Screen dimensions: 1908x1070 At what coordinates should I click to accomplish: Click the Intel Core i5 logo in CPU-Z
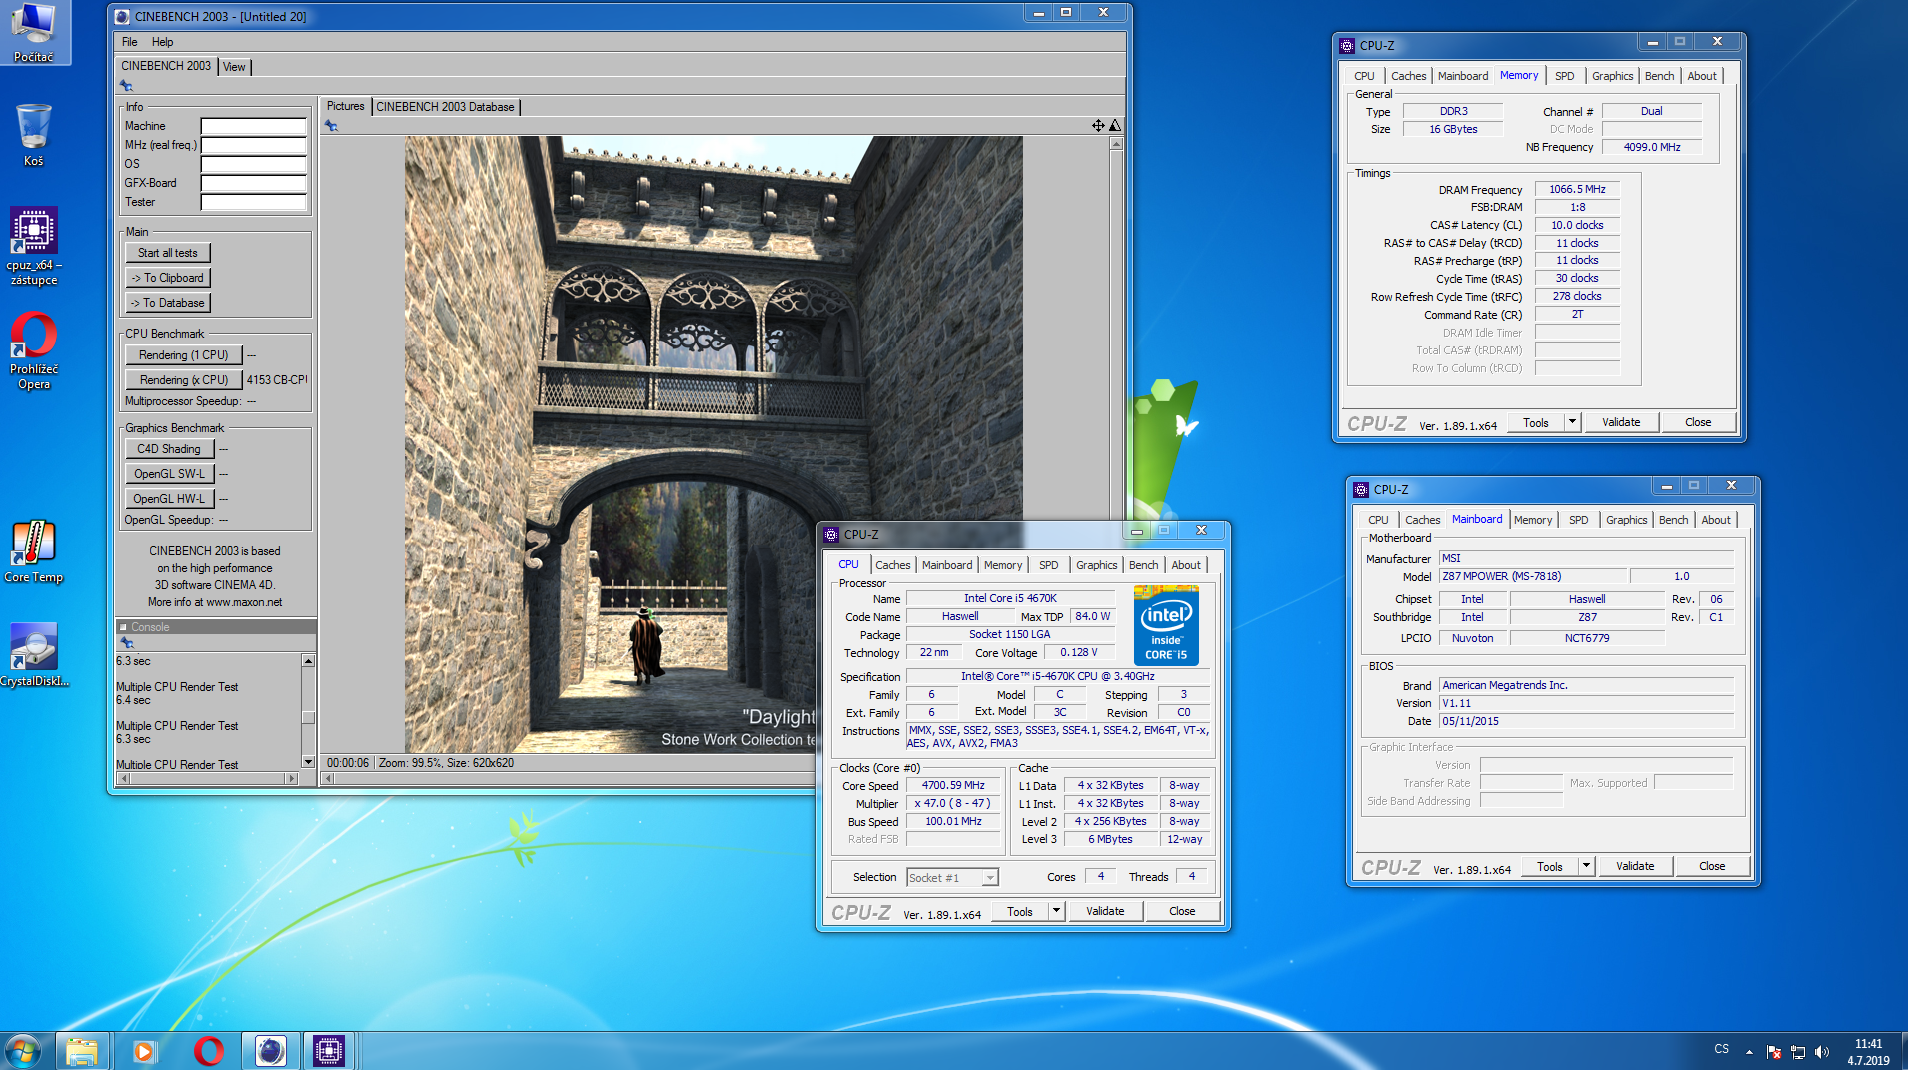[x=1166, y=626]
